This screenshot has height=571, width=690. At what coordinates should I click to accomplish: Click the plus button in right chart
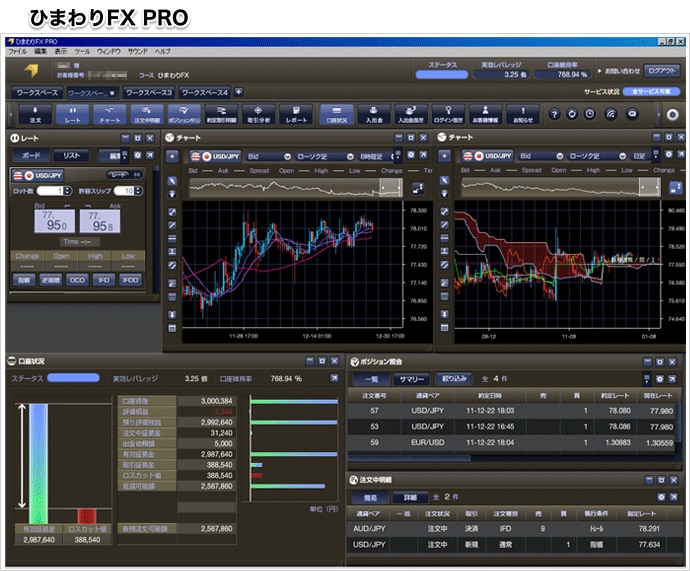tap(444, 156)
